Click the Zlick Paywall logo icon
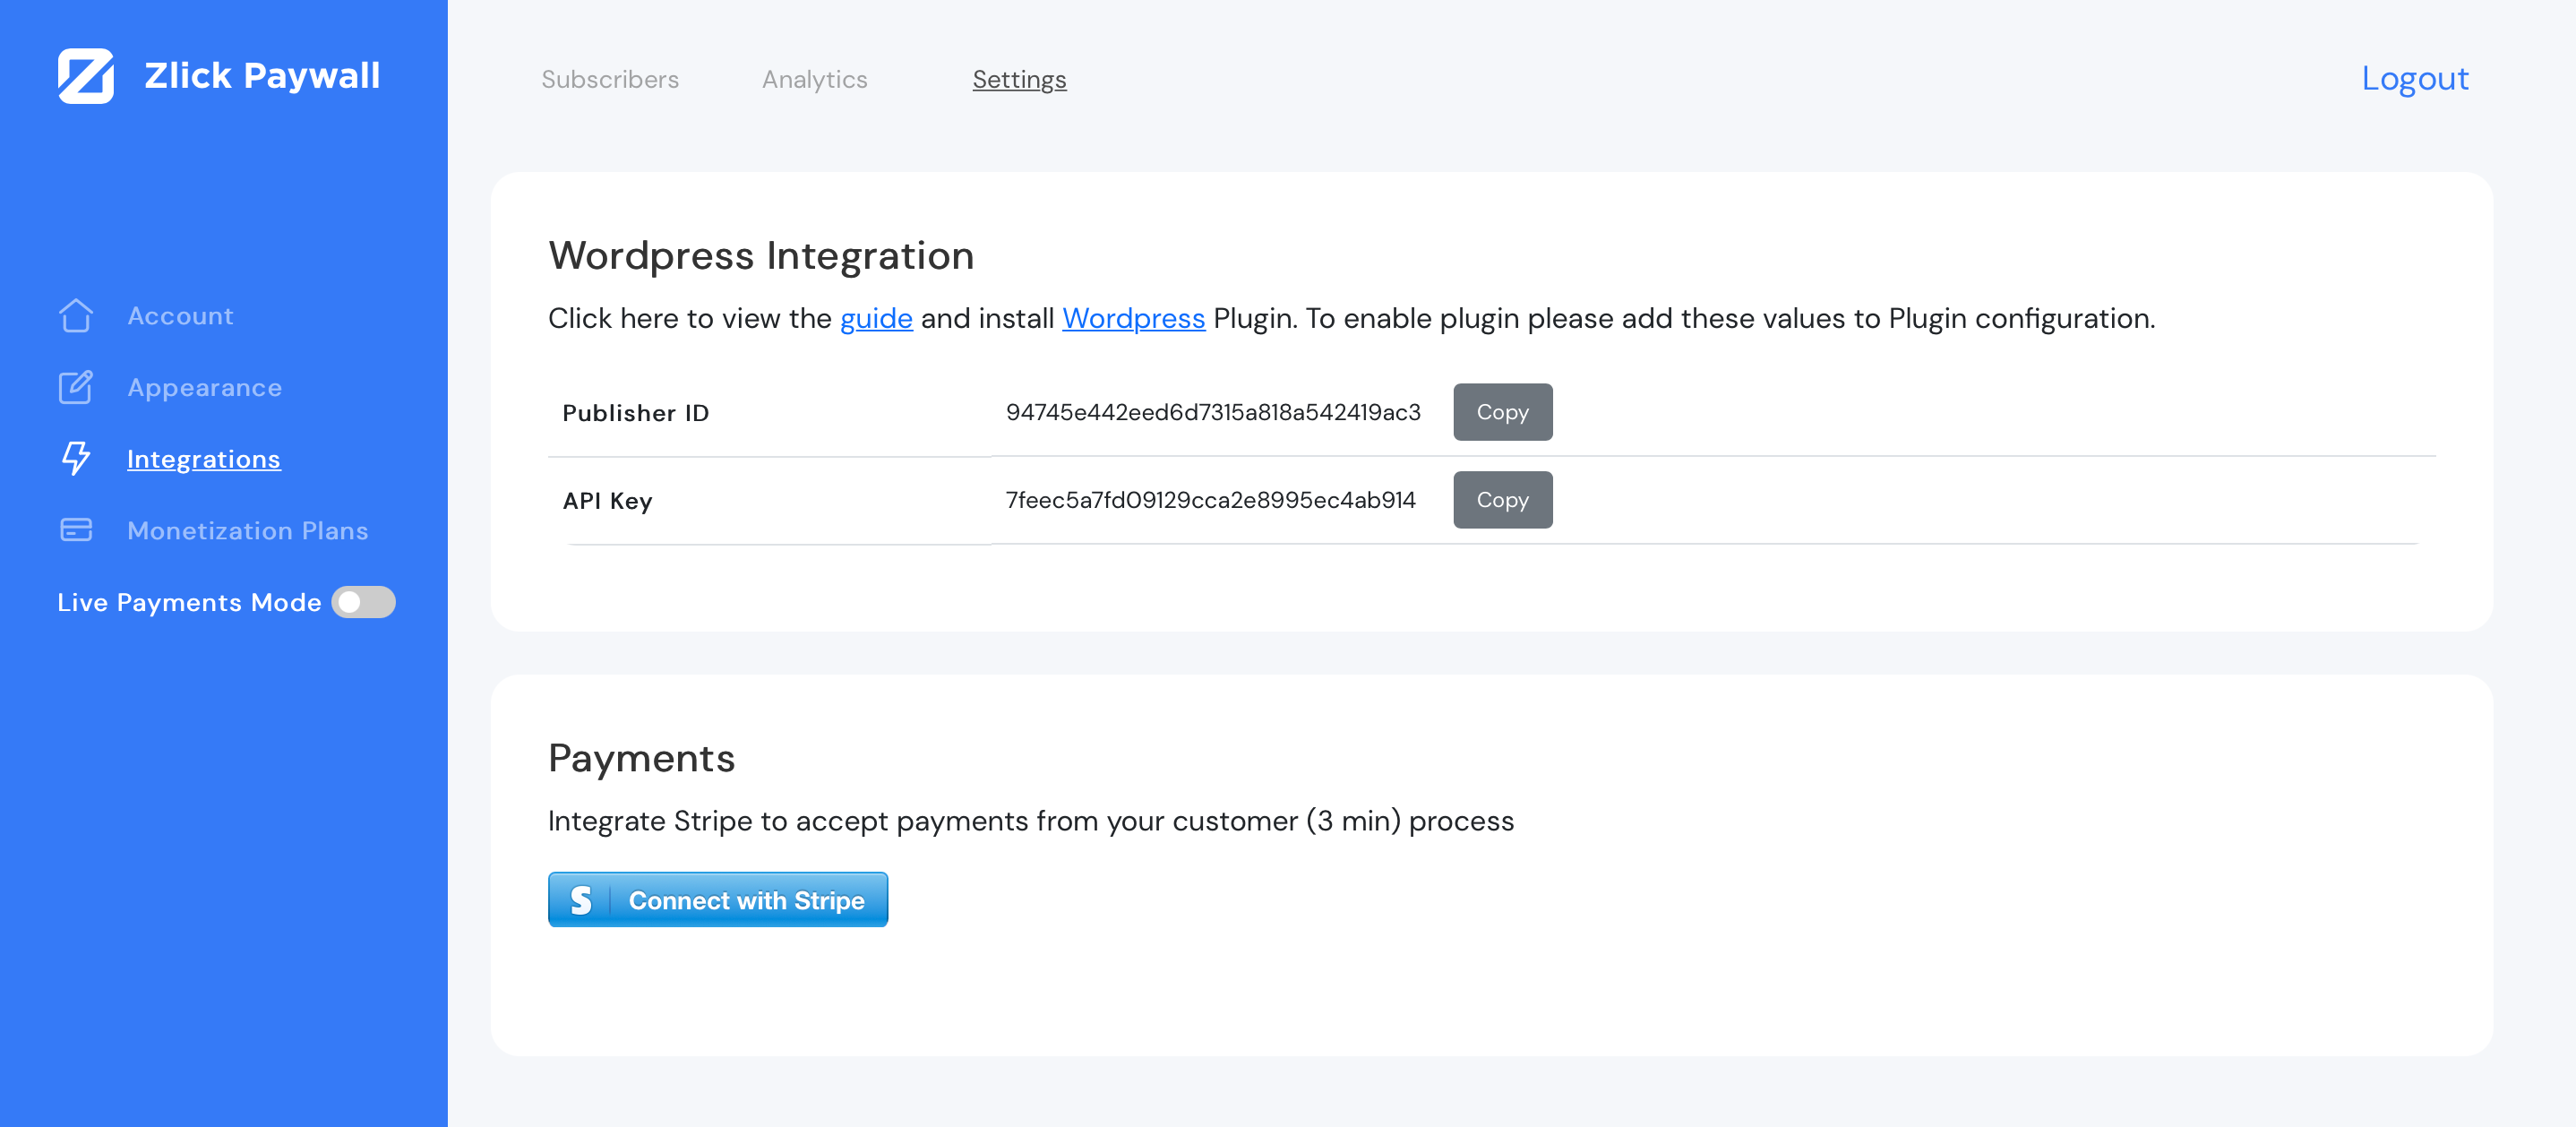 tap(85, 76)
